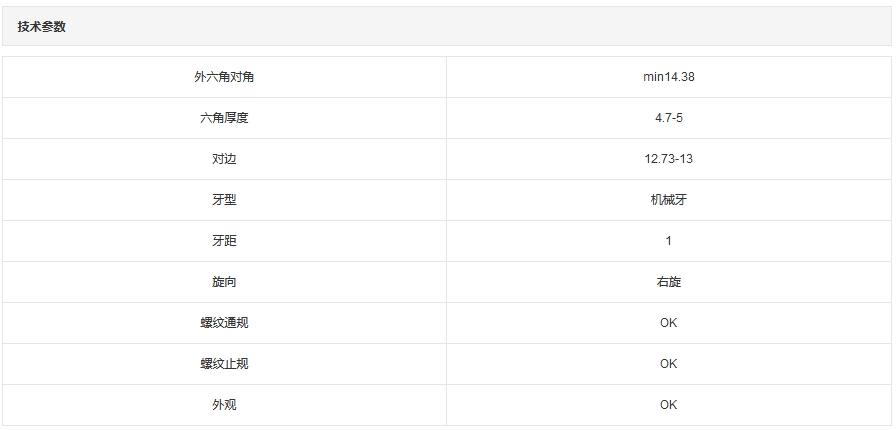The height and width of the screenshot is (430, 896).
Task: Select the OK value for 螺纹止规
Action: (x=668, y=364)
